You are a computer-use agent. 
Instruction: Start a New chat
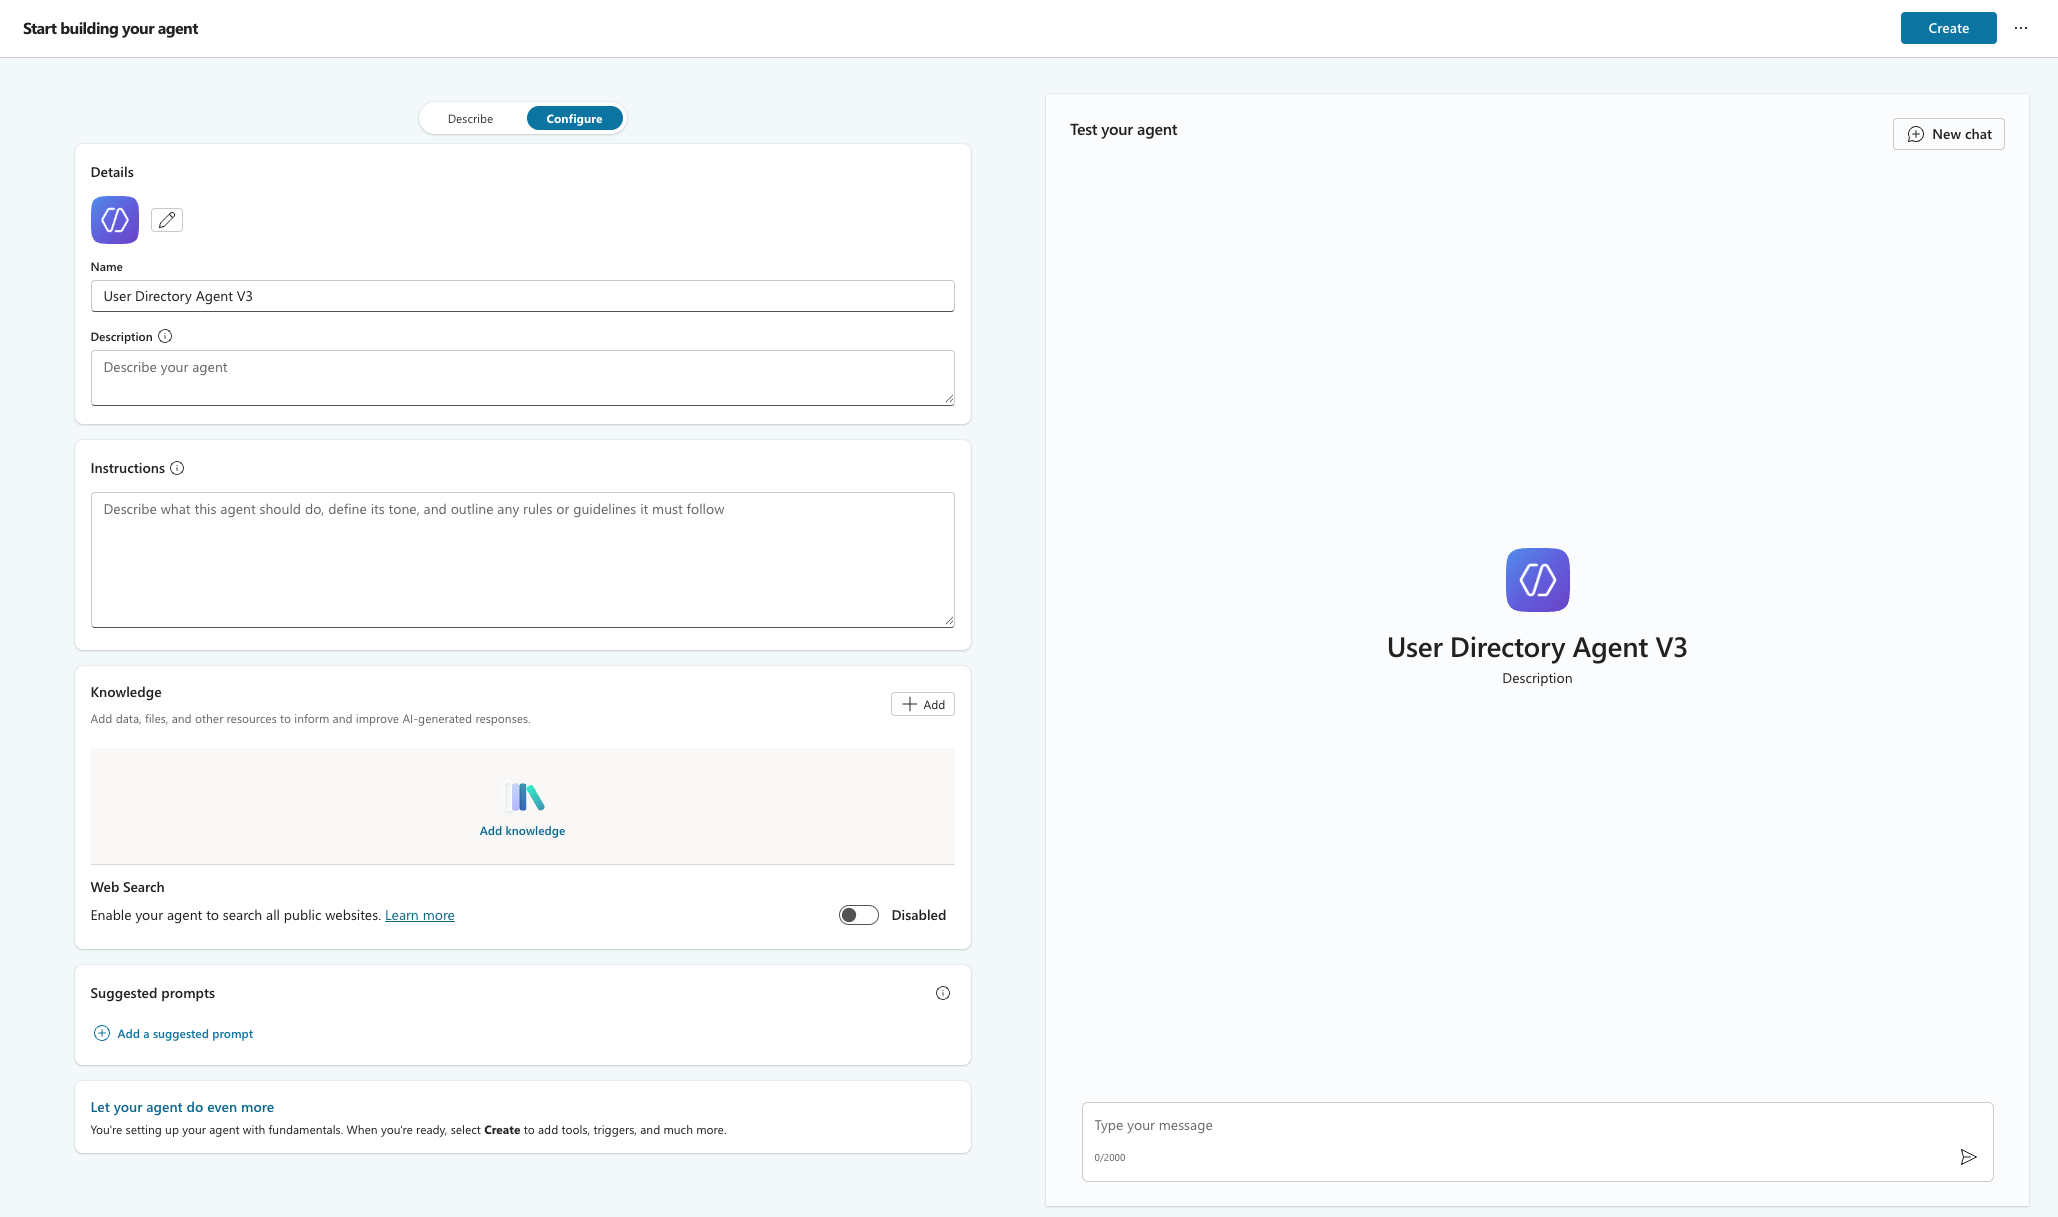[1948, 134]
